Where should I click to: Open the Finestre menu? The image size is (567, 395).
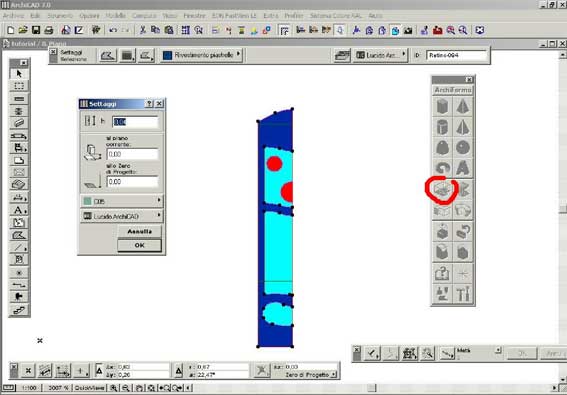coord(195,16)
